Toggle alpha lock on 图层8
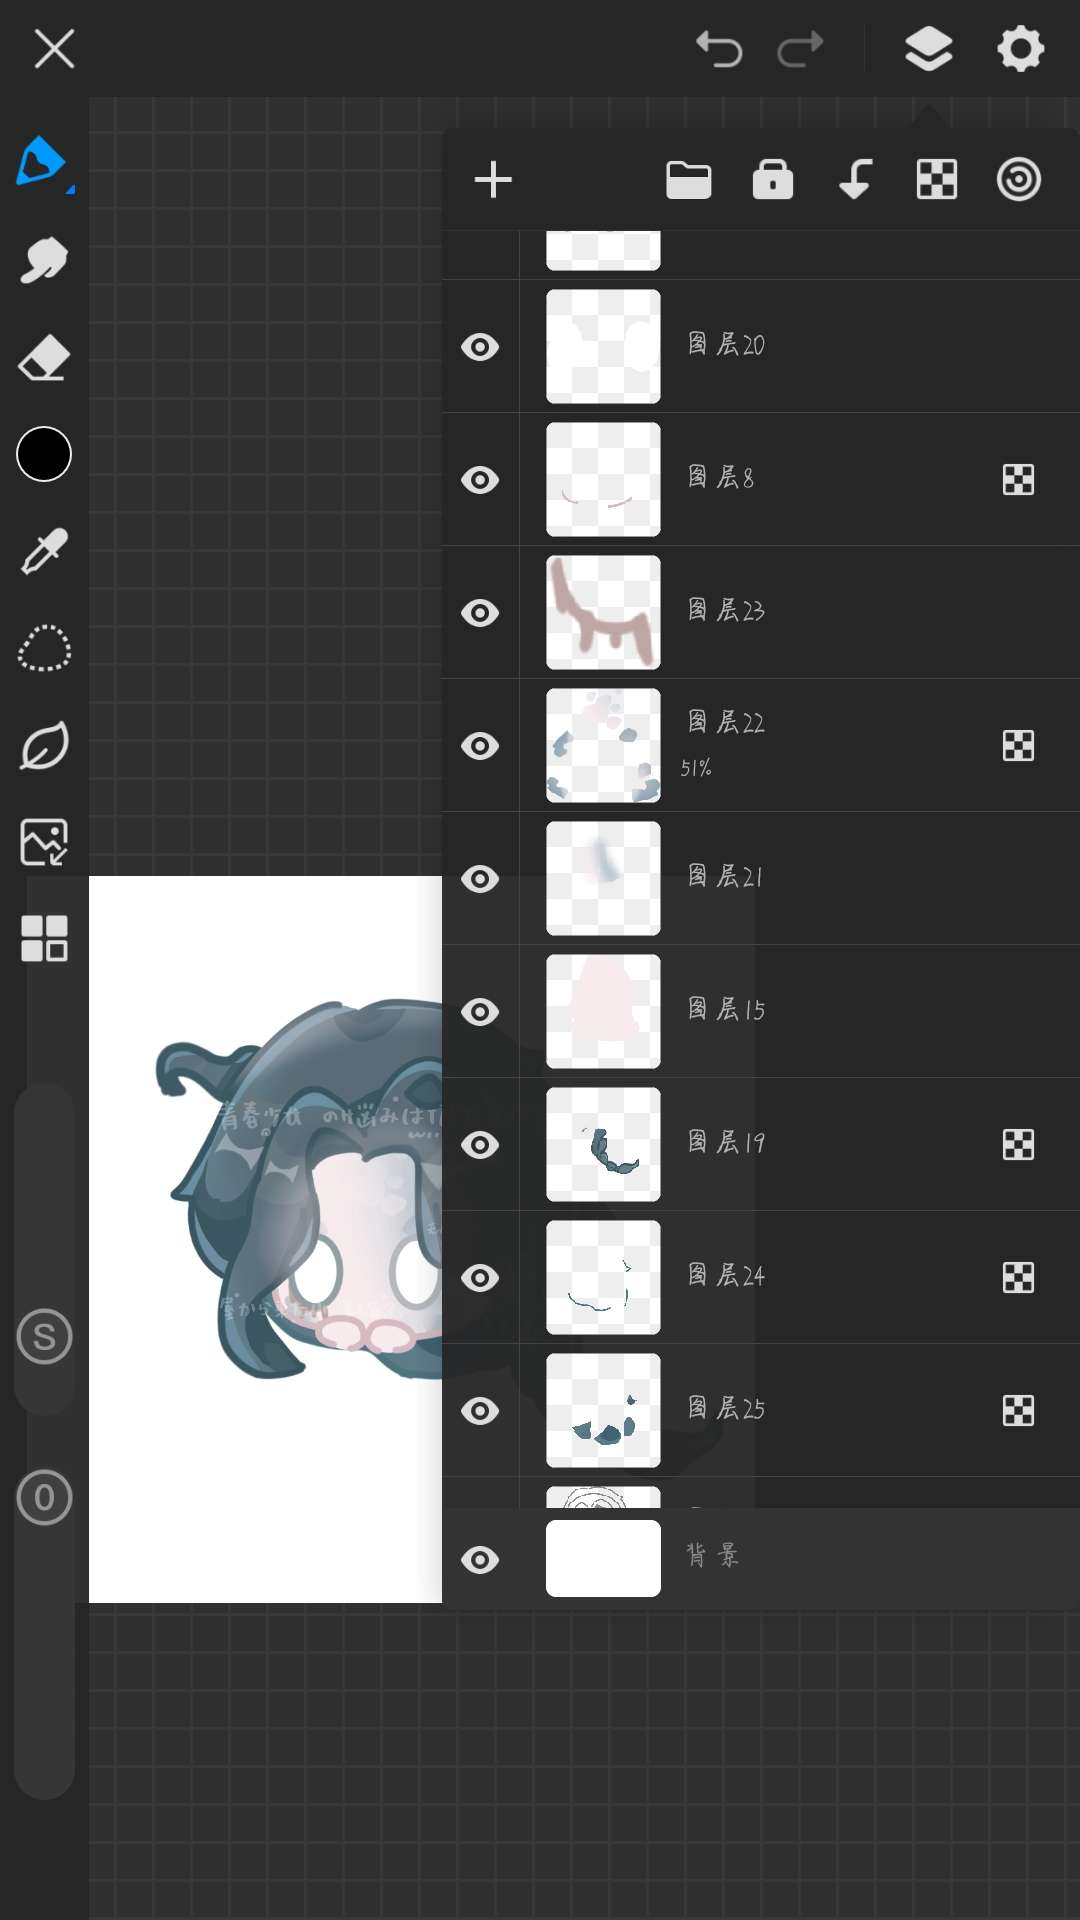This screenshot has height=1920, width=1080. click(x=1018, y=480)
